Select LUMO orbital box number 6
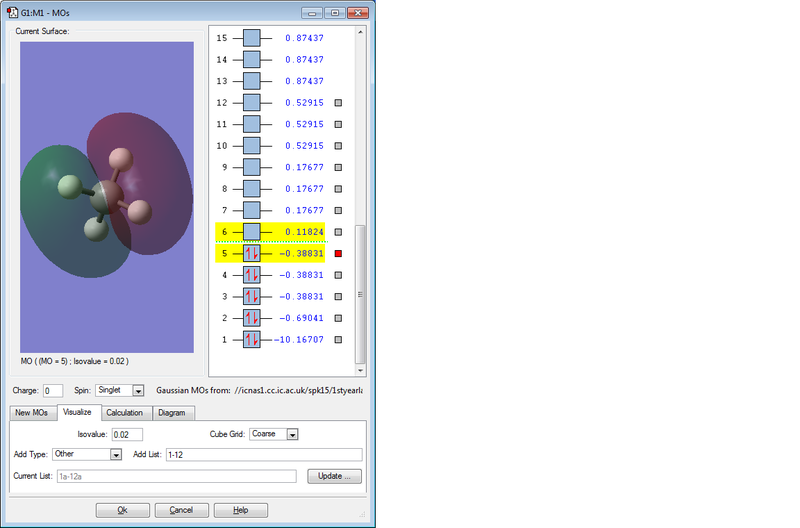 [x=252, y=232]
